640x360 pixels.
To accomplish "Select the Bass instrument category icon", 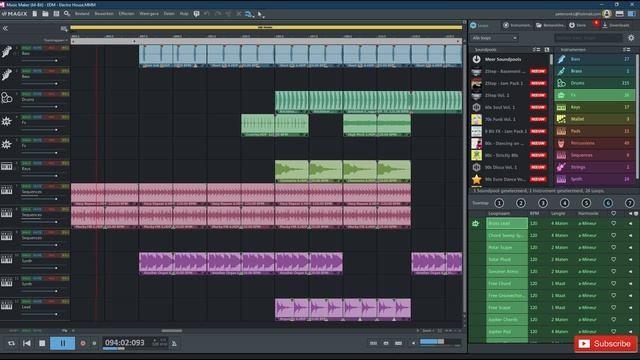I will 562,59.
